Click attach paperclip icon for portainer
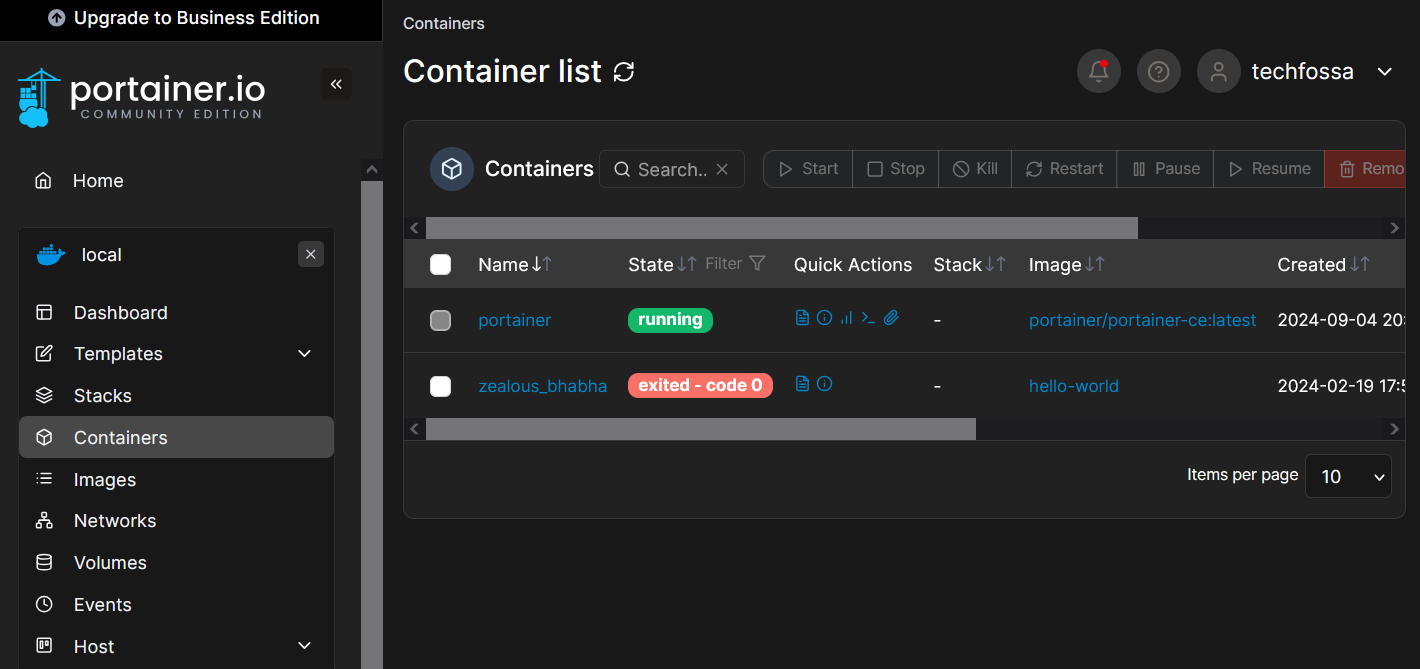The height and width of the screenshot is (669, 1420). pos(891,318)
